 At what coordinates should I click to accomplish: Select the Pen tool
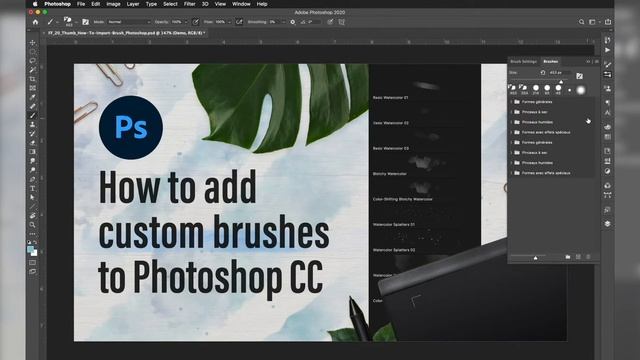click(x=32, y=179)
